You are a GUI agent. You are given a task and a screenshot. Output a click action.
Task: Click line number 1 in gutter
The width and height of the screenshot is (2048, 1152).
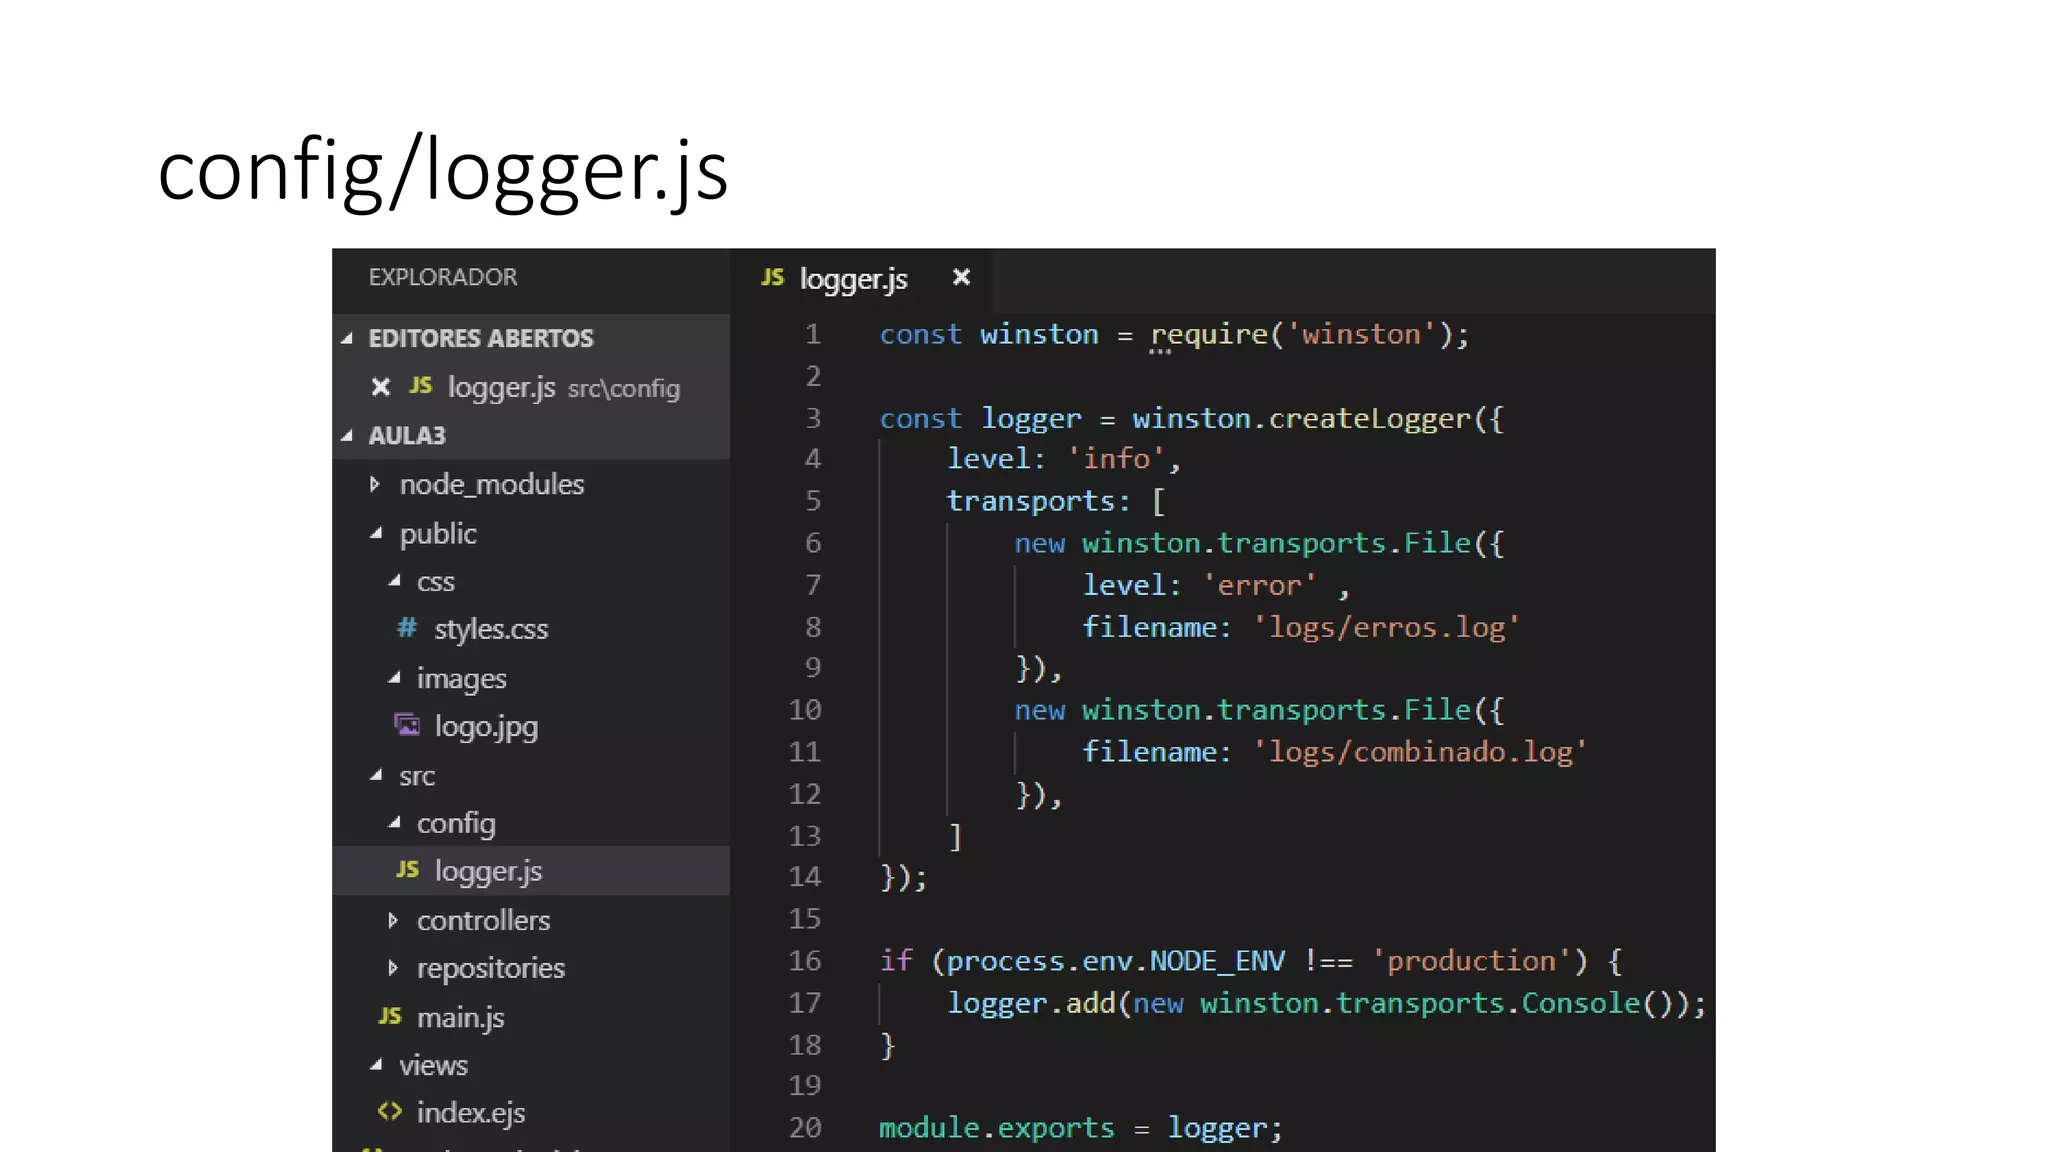click(813, 334)
